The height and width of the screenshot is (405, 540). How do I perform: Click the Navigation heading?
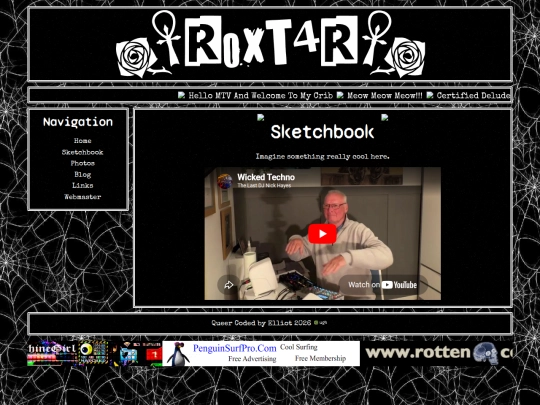click(78, 122)
